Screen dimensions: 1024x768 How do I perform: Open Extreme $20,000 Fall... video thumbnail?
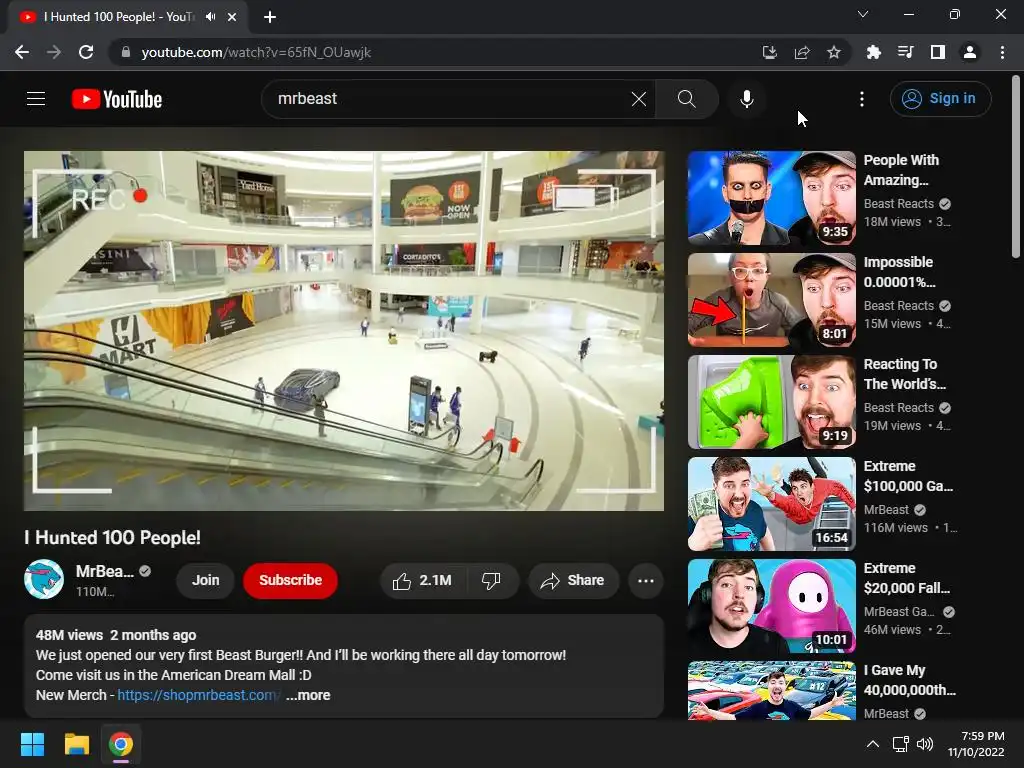[x=771, y=605]
